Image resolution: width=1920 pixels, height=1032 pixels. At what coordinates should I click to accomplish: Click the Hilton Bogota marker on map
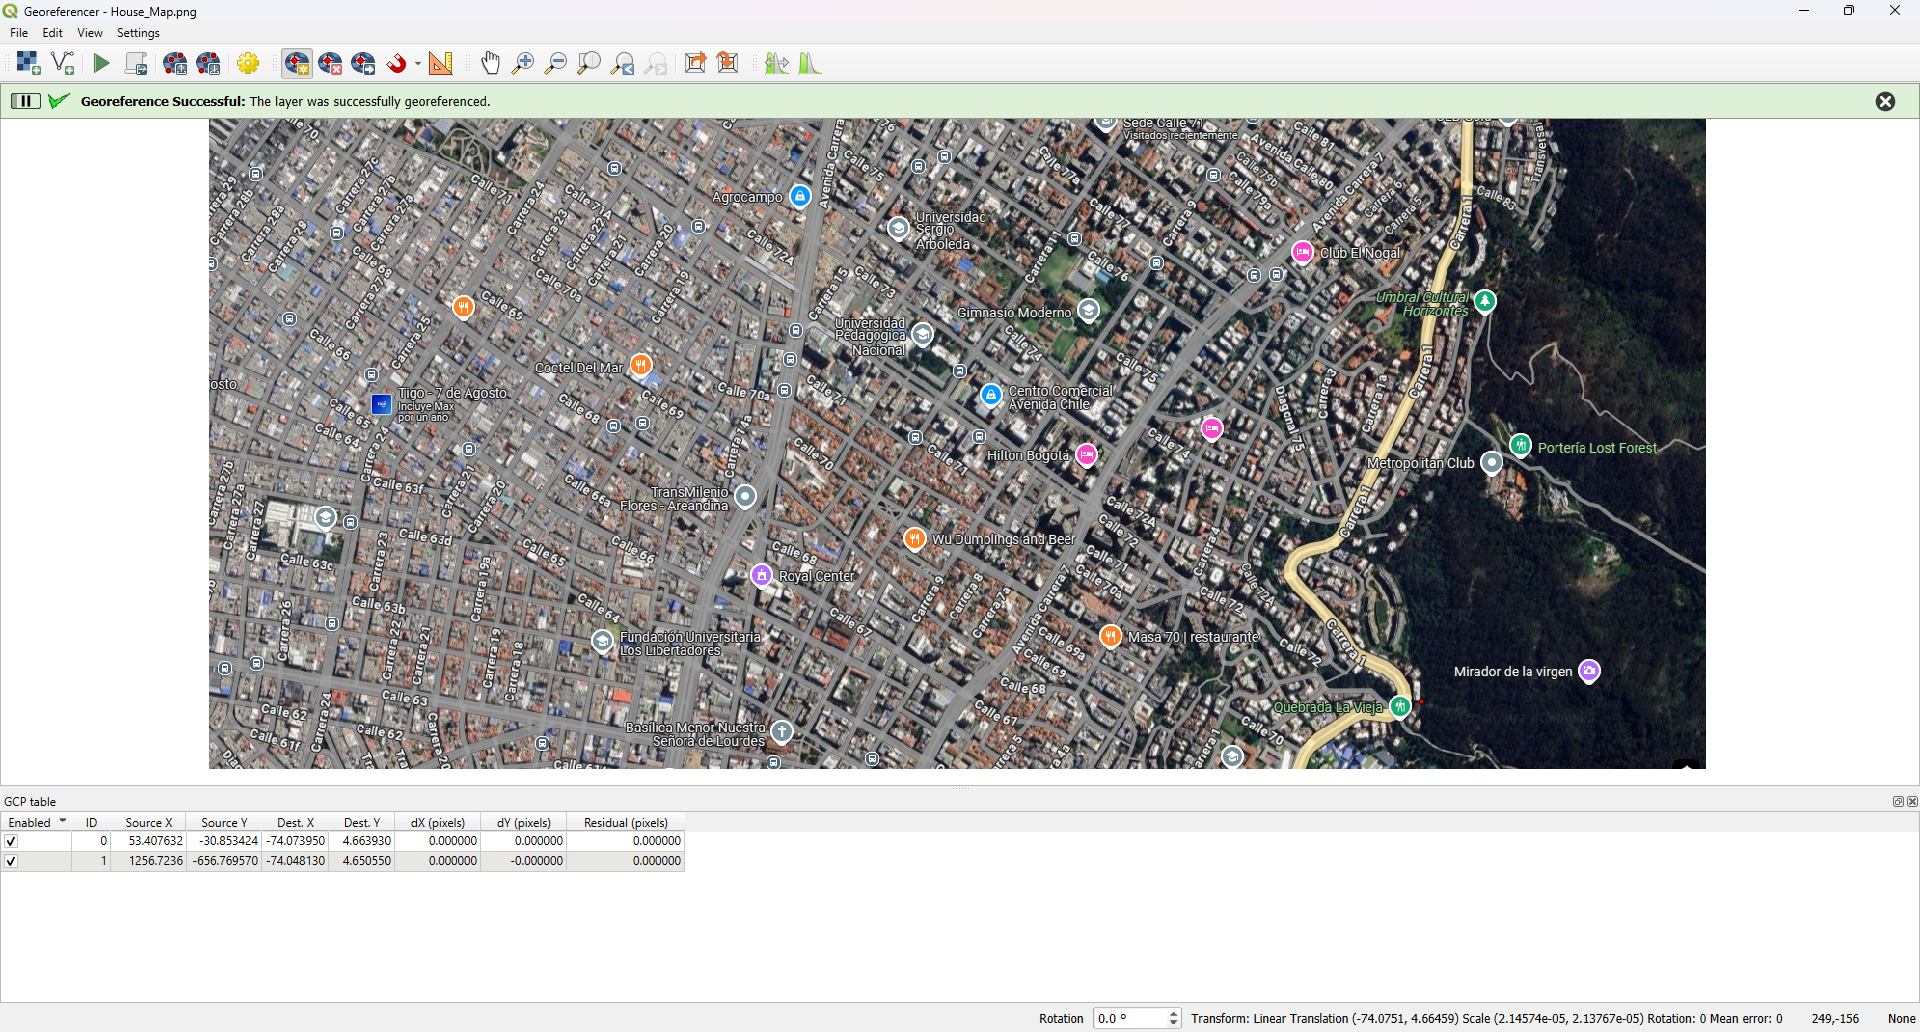coord(1086,456)
